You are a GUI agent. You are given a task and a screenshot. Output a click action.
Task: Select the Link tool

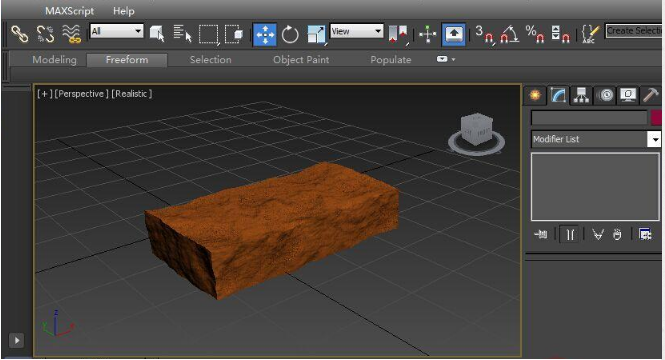[x=19, y=34]
